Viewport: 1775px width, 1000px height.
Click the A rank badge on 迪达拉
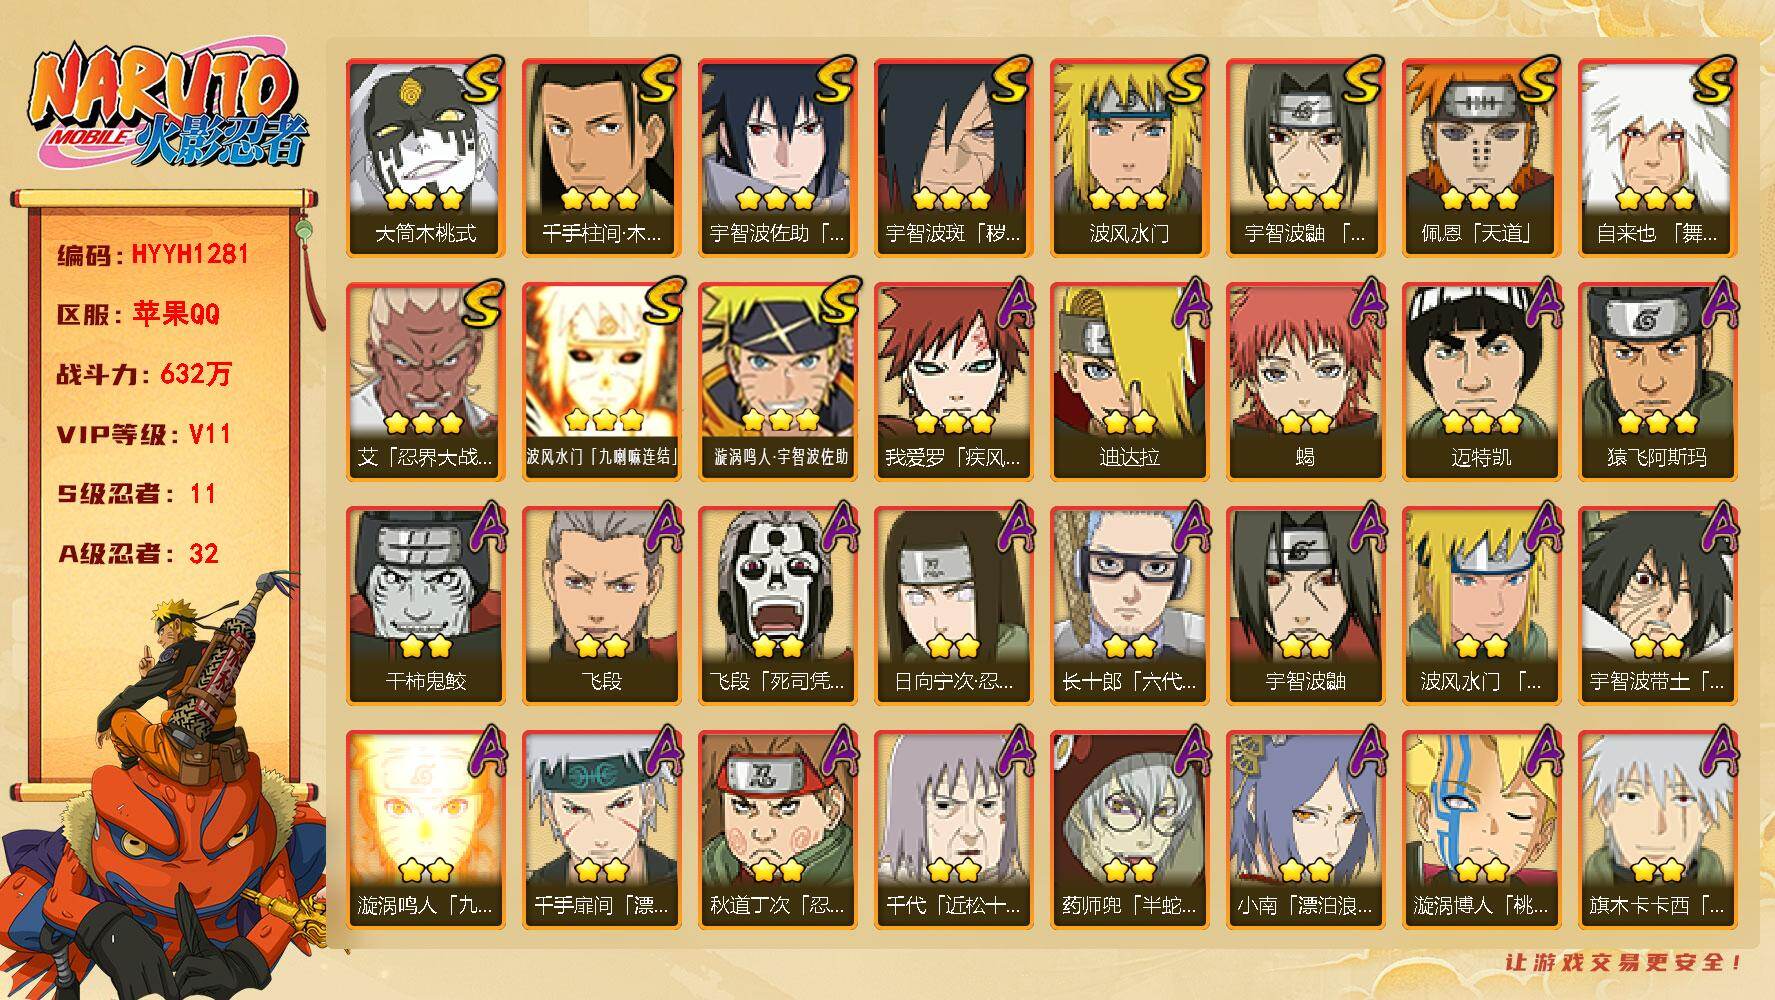1188,304
